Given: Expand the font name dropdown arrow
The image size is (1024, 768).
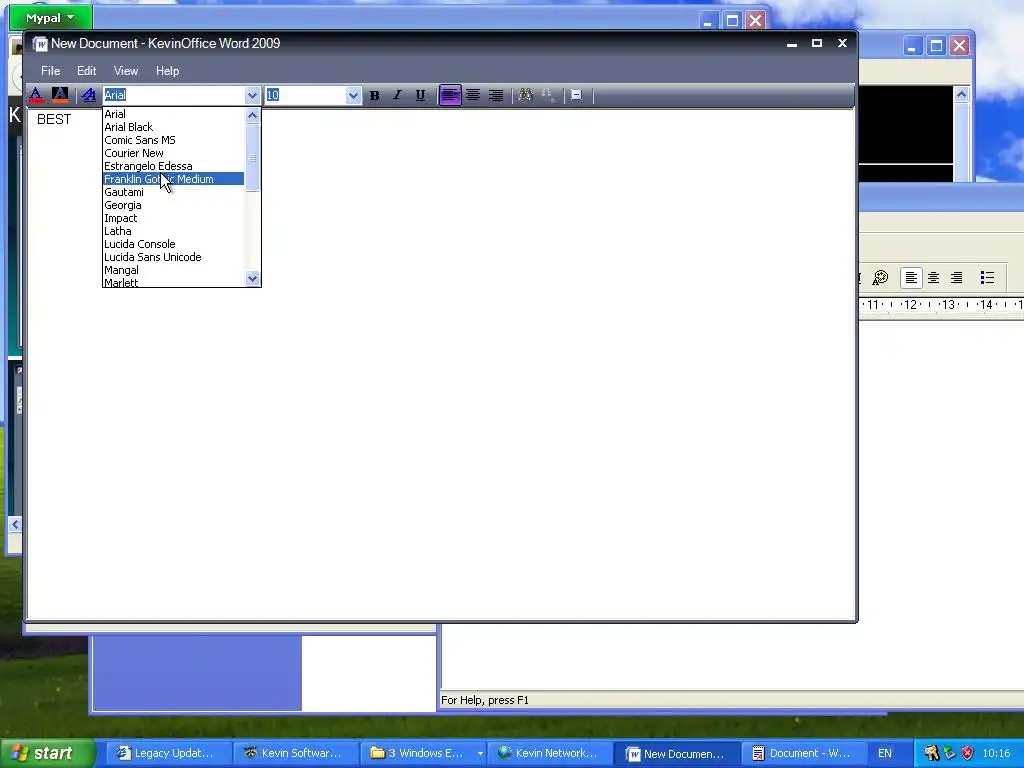Looking at the screenshot, I should point(252,95).
